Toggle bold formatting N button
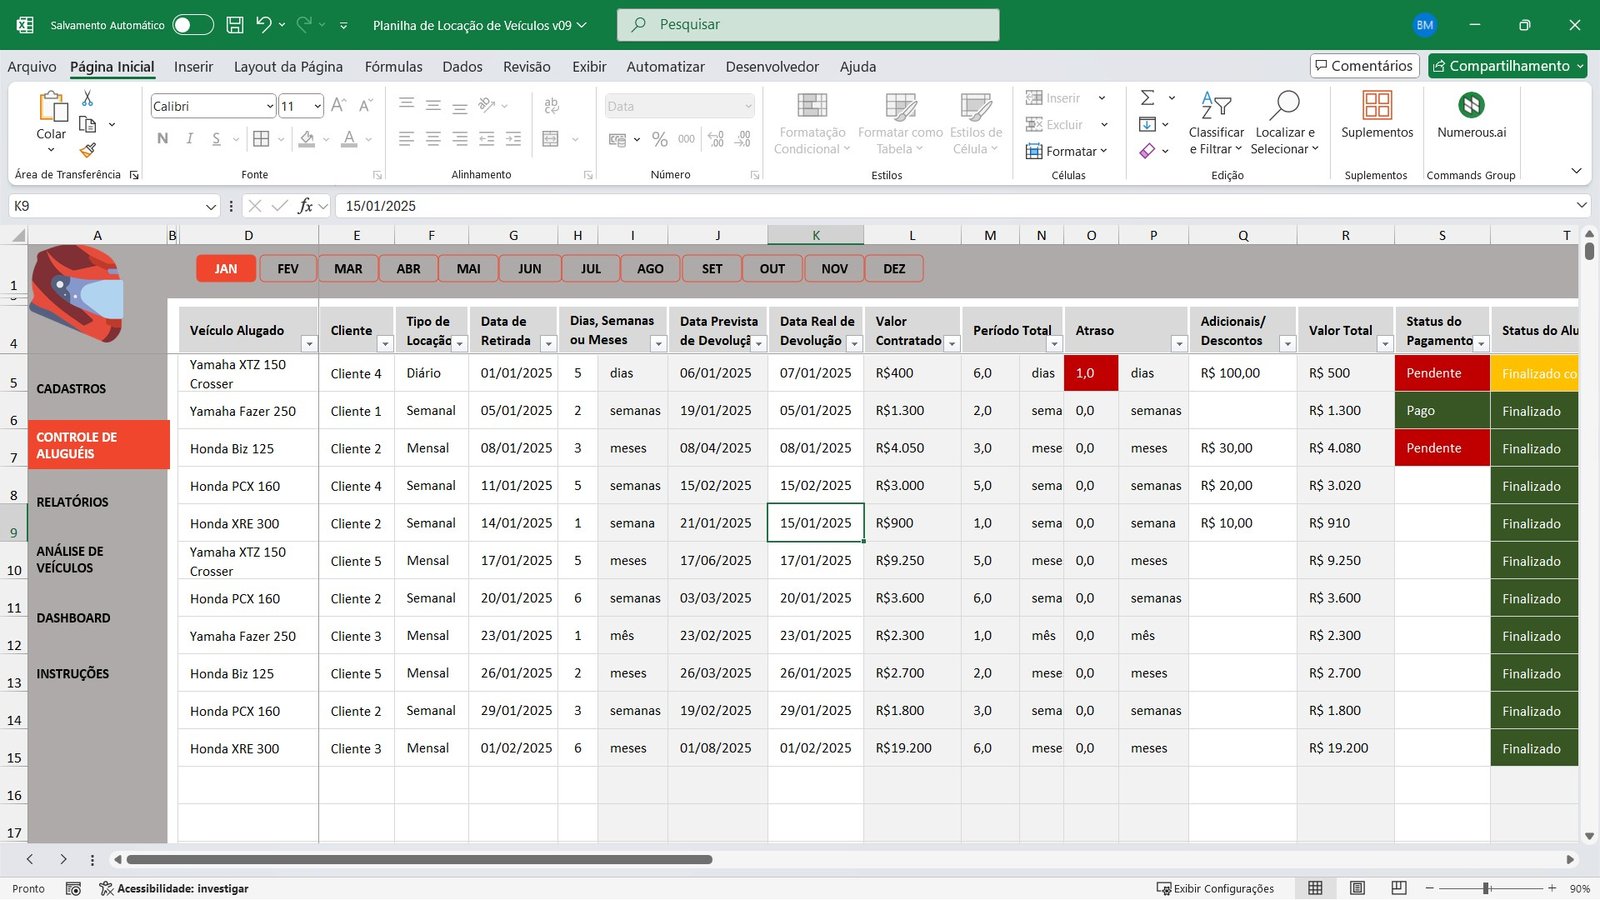 [163, 139]
